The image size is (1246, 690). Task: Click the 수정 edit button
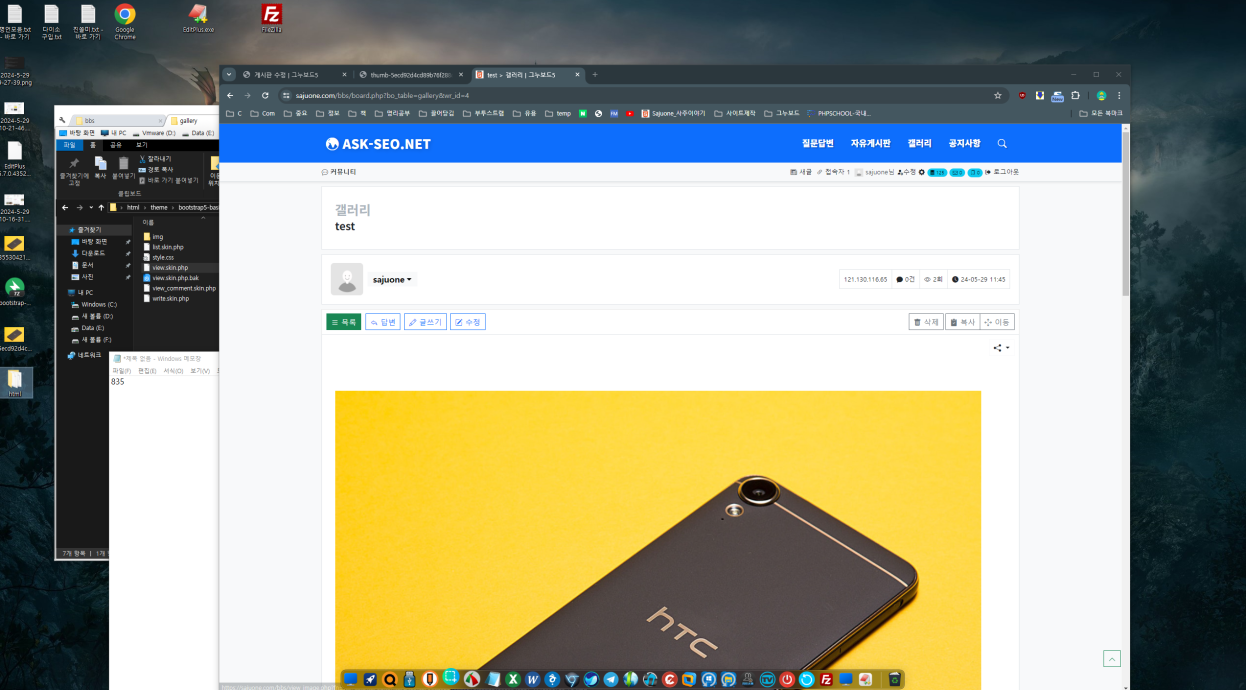click(468, 322)
